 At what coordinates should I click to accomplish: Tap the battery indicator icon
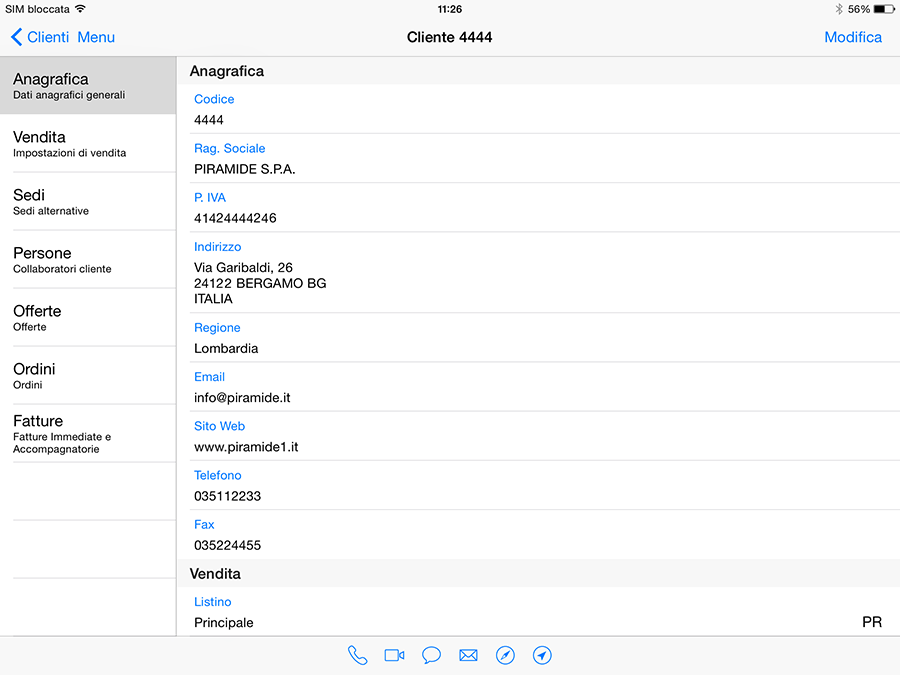click(x=884, y=9)
